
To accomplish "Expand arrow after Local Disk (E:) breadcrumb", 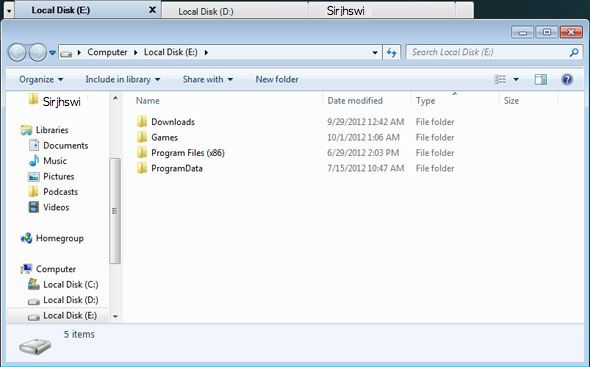I will pos(206,53).
